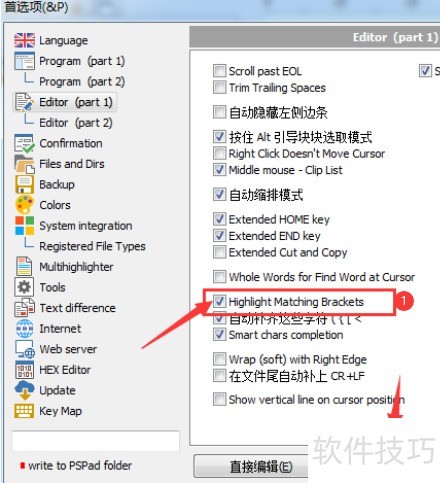The height and width of the screenshot is (483, 440).
Task: Select the Key Map keyboard icon
Action: pyautogui.click(x=24, y=411)
